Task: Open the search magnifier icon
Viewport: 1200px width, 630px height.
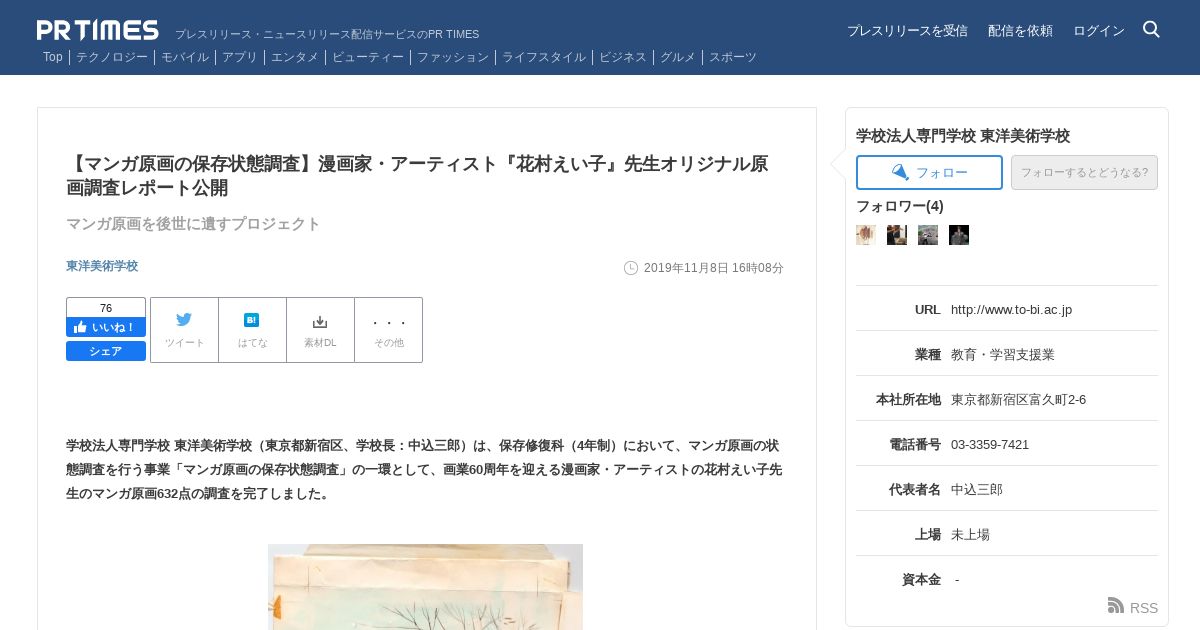Action: (x=1151, y=29)
